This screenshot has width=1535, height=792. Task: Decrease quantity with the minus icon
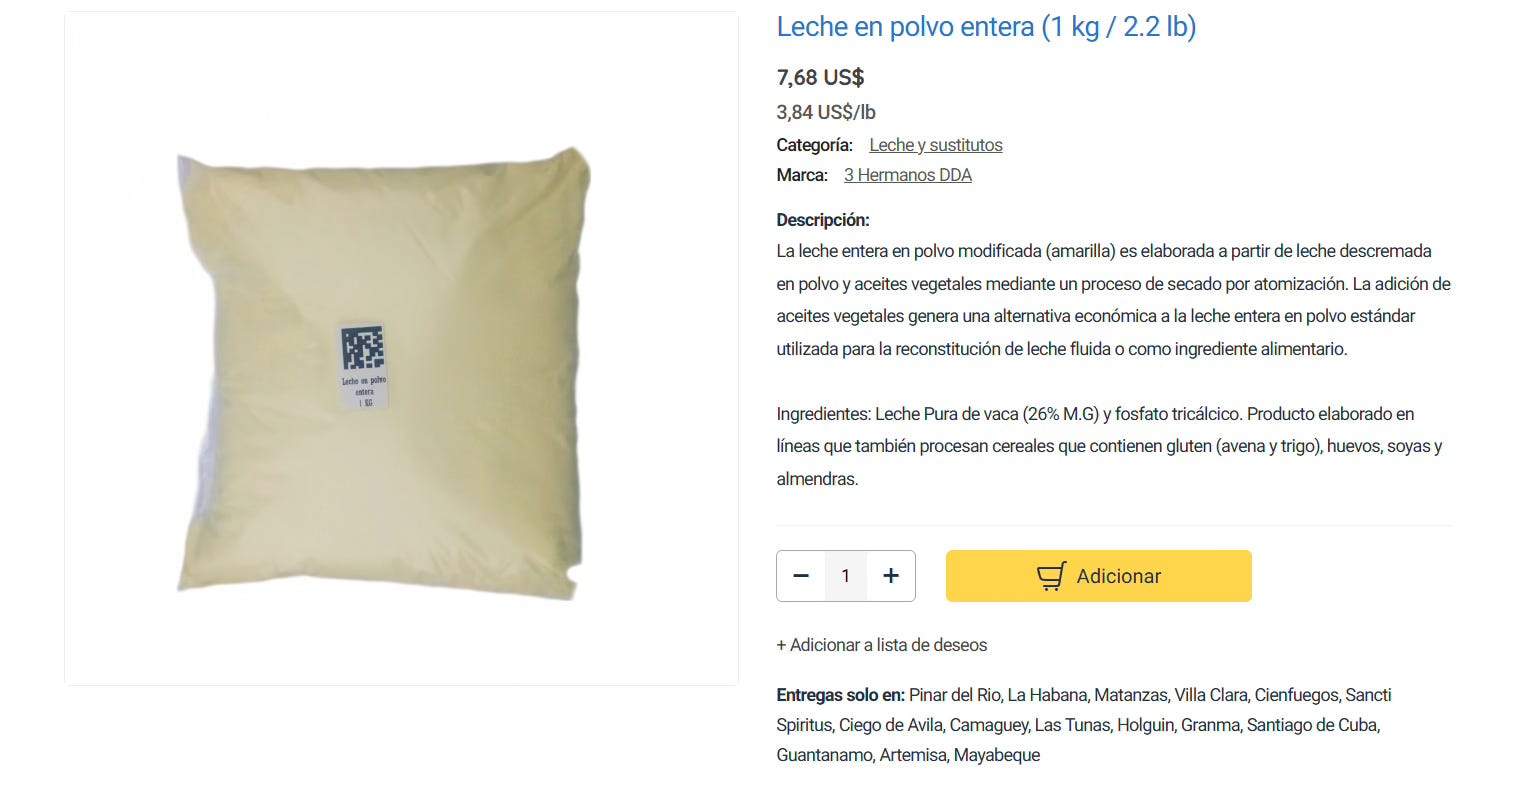[801, 576]
